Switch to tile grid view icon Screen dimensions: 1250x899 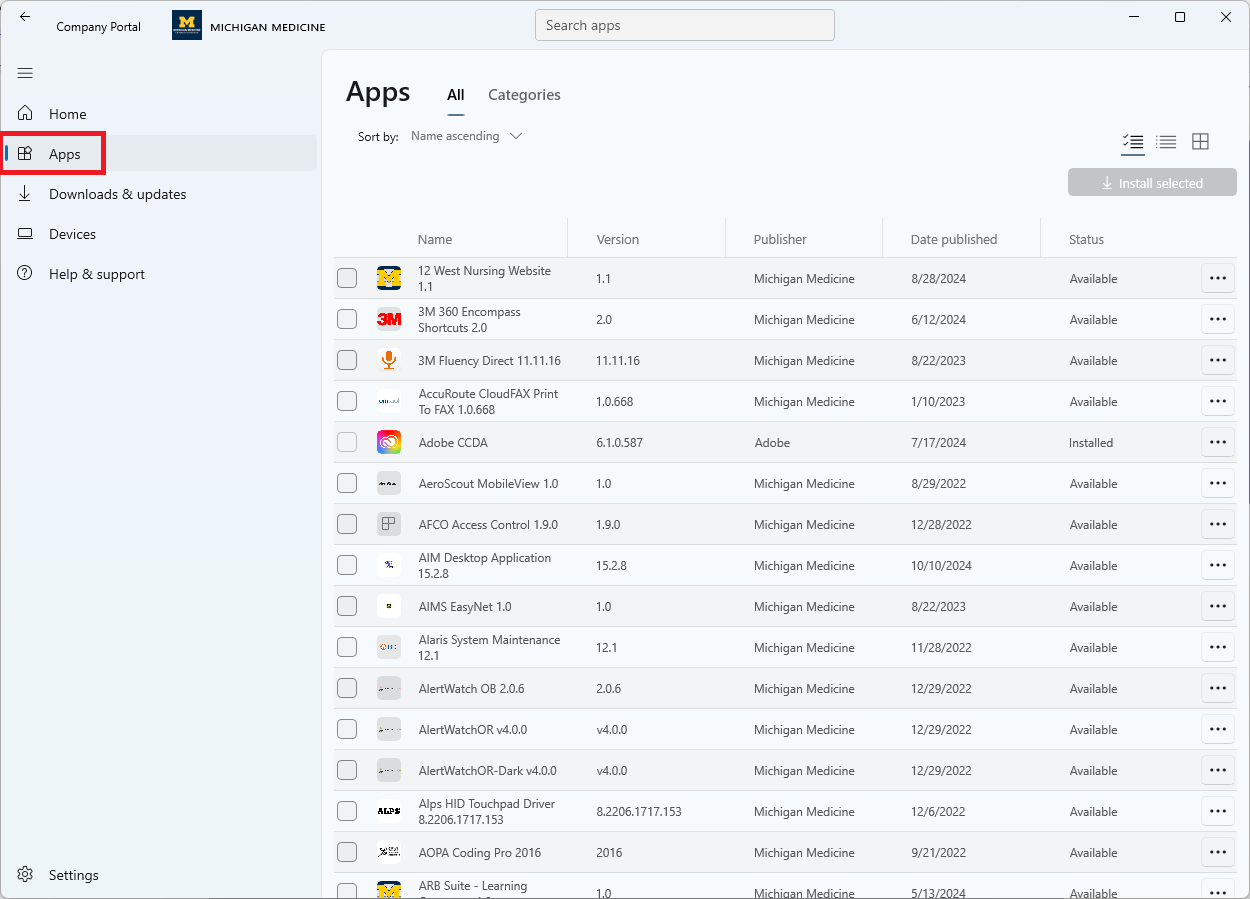1200,142
